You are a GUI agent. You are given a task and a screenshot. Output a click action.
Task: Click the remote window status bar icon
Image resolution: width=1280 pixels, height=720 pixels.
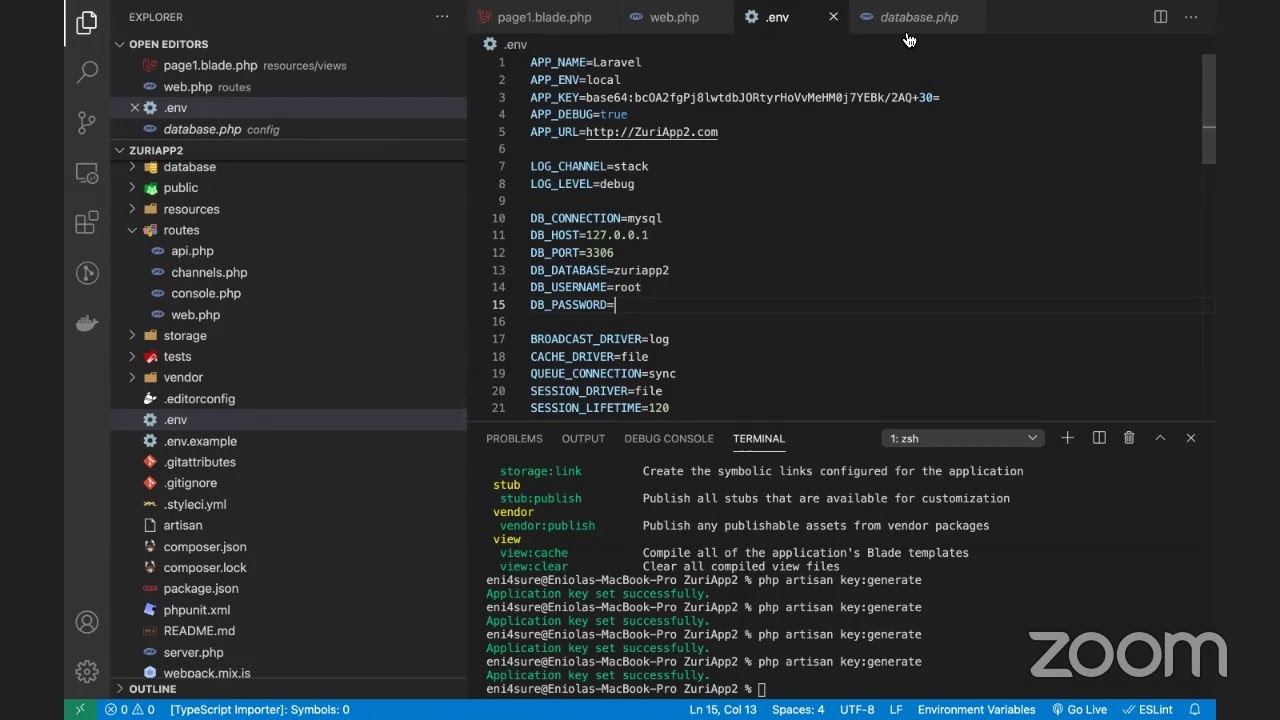80,710
